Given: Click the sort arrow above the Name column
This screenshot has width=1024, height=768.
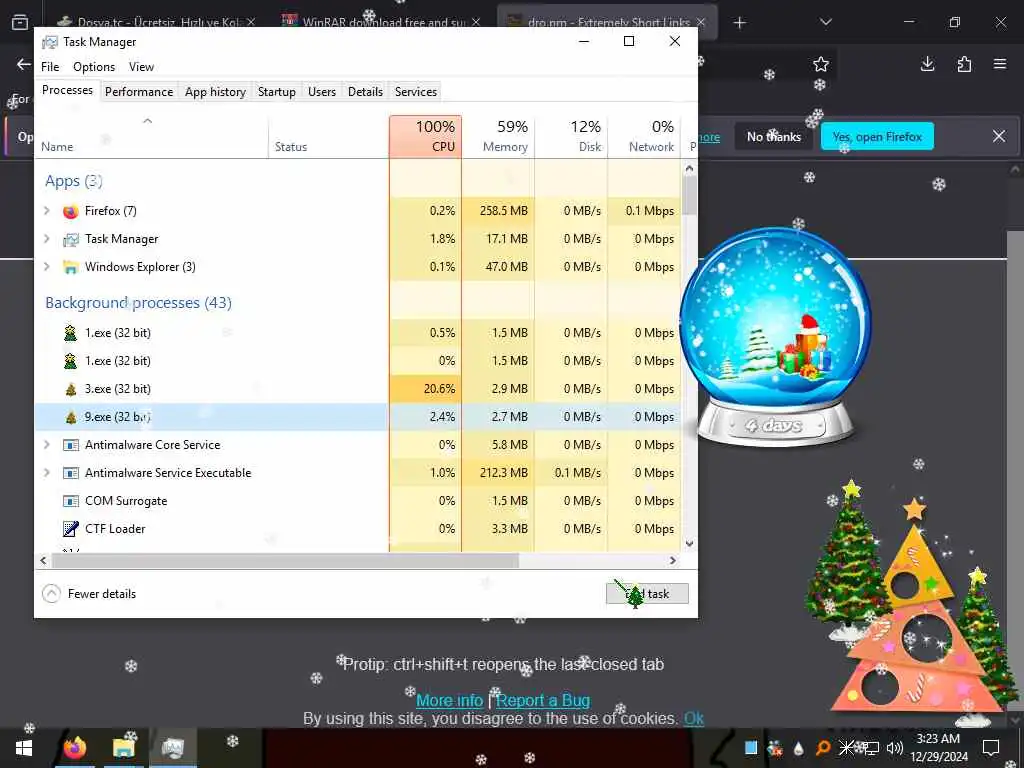Looking at the screenshot, I should (x=148, y=121).
